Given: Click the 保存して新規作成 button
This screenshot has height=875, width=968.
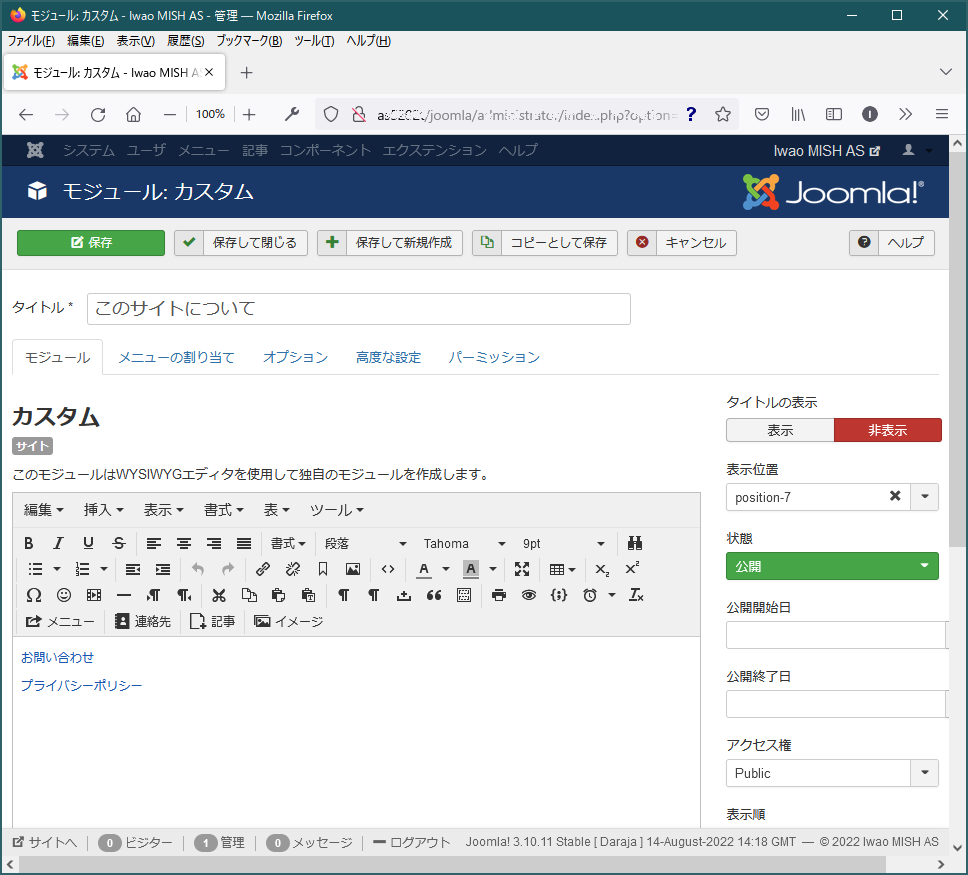Looking at the screenshot, I should (x=390, y=243).
